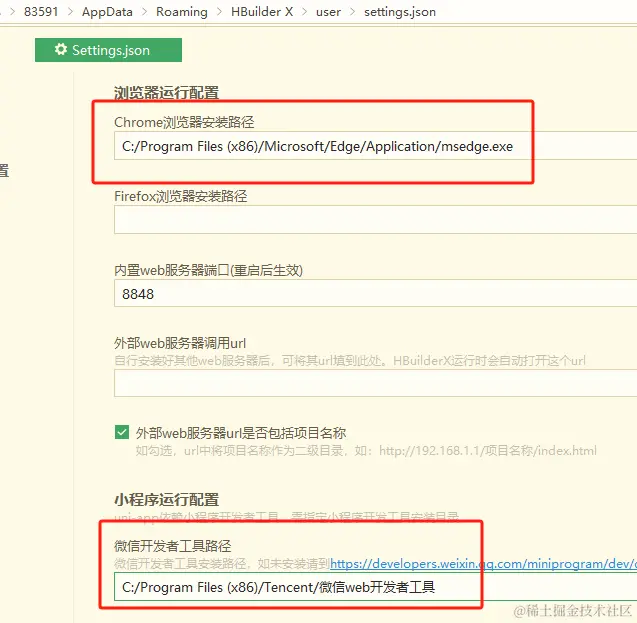Click the 内置web服务器端口 label

[208, 270]
